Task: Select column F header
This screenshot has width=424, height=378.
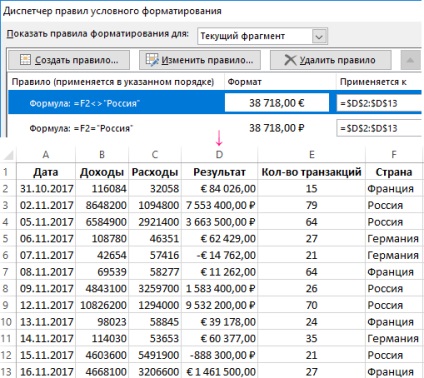Action: [x=394, y=155]
